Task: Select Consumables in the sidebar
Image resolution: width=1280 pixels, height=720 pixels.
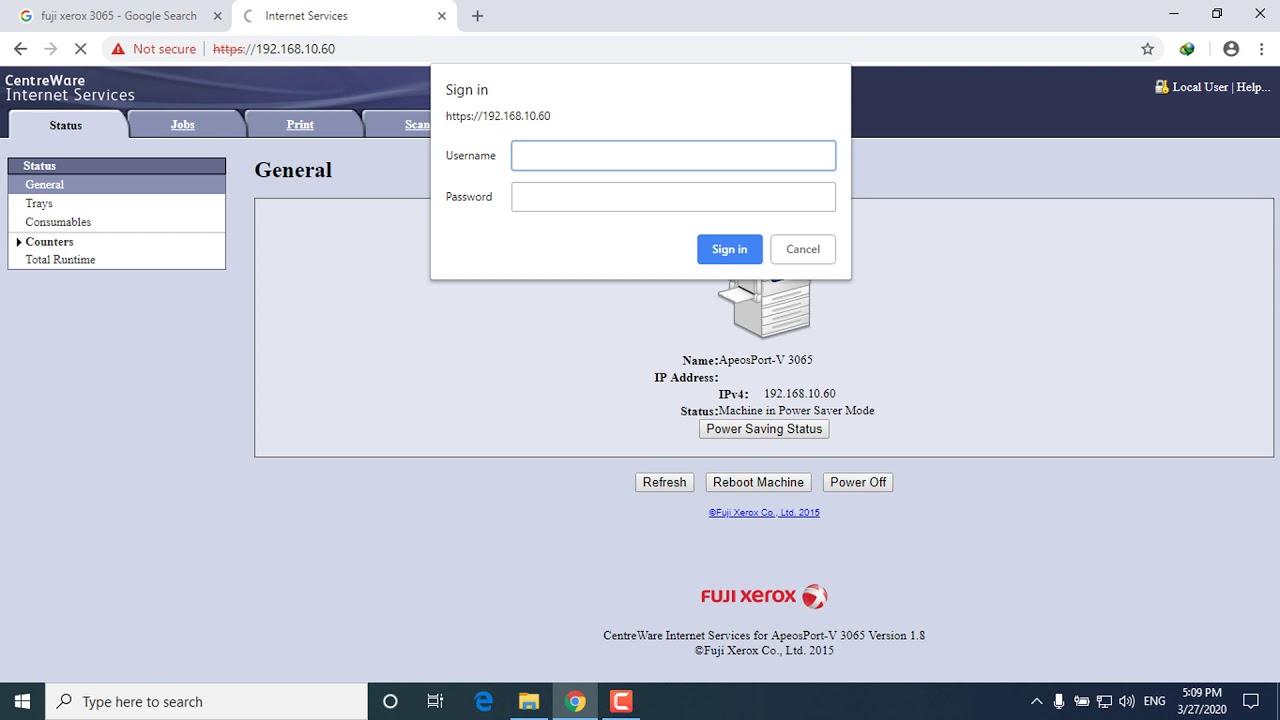Action: click(x=58, y=222)
